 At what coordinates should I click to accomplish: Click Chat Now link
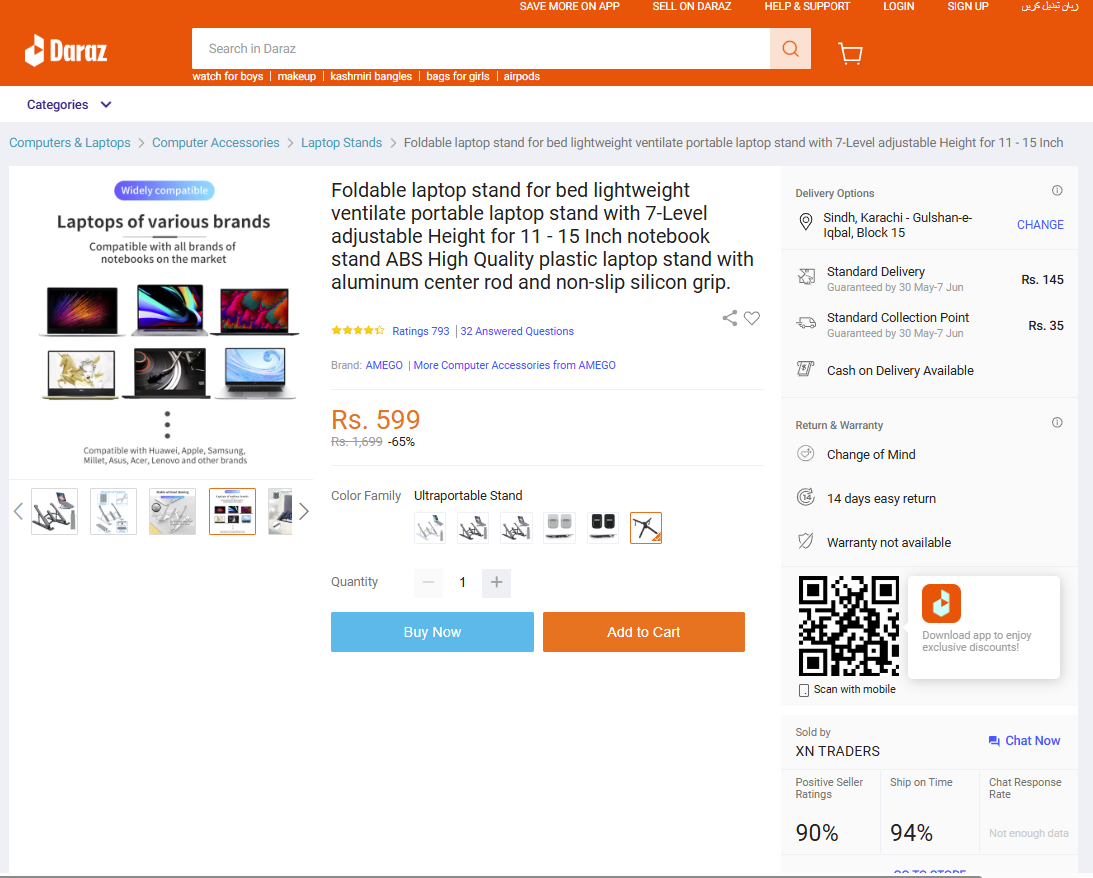1032,741
